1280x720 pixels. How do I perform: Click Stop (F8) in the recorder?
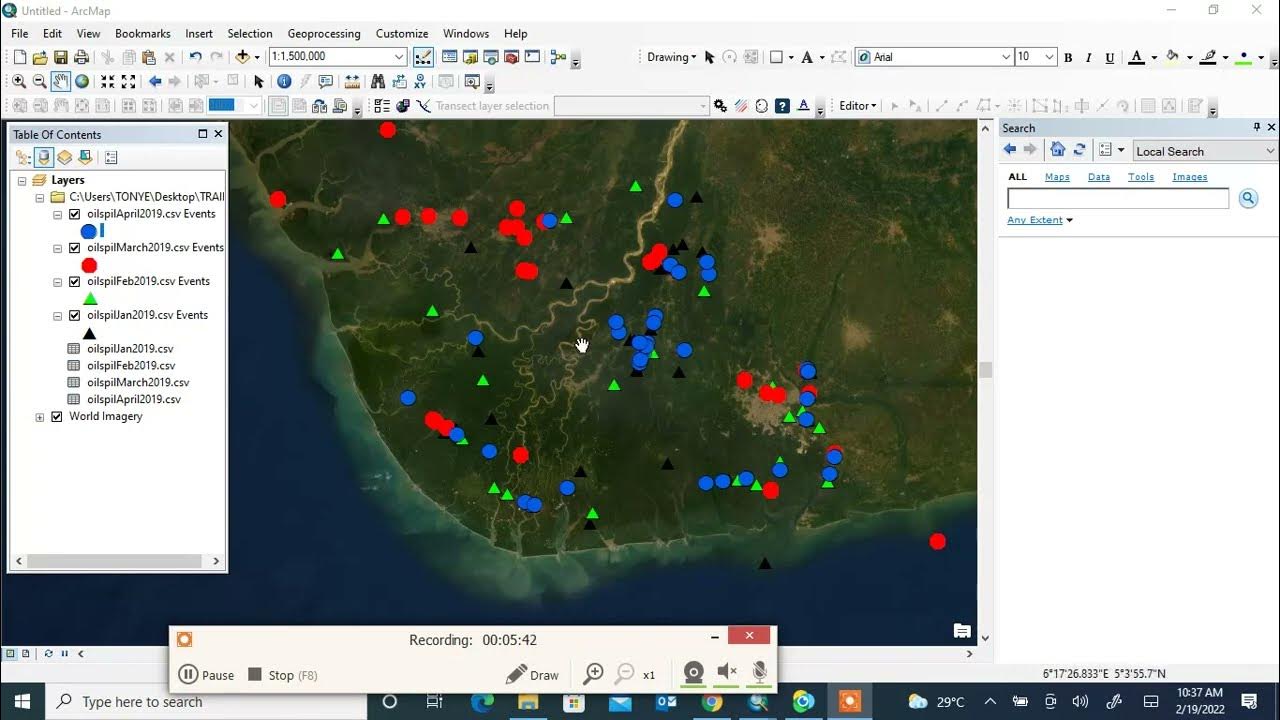[x=282, y=675]
